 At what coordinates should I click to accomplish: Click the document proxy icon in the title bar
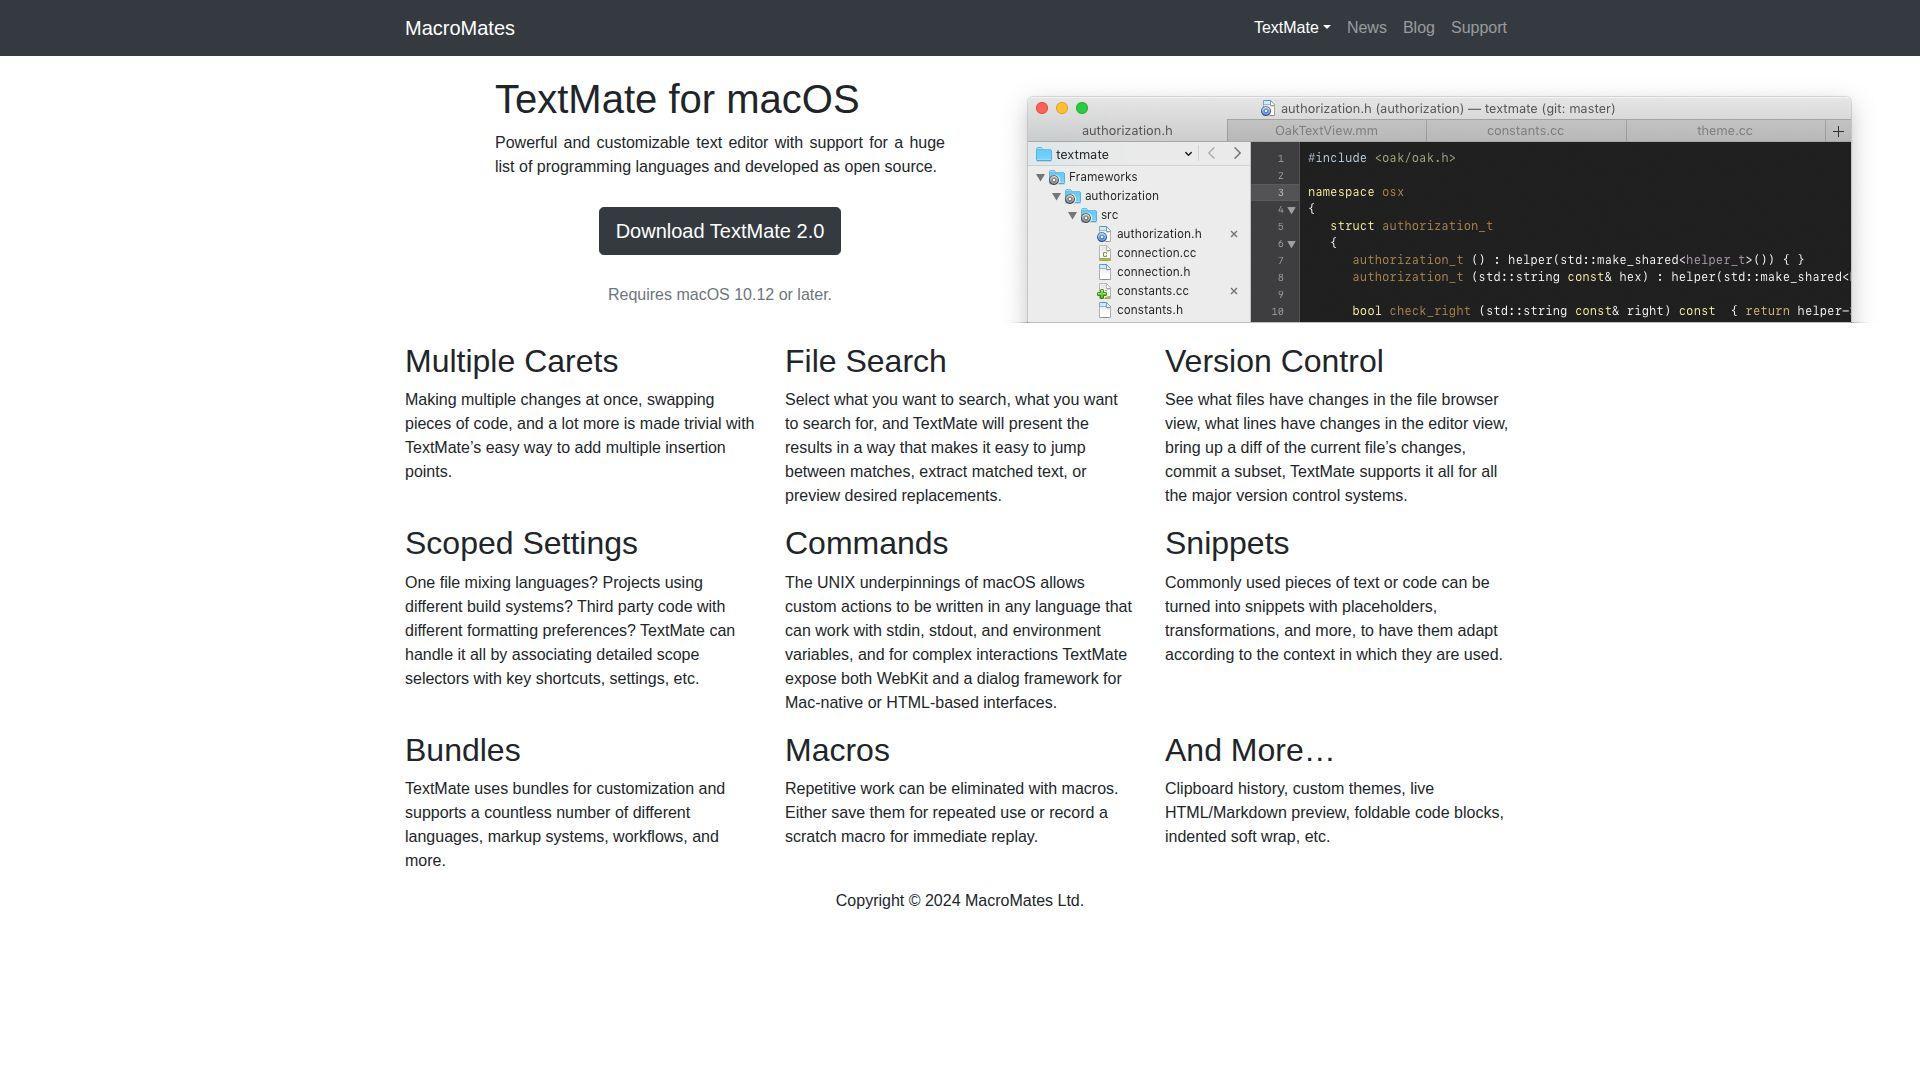coord(1266,109)
